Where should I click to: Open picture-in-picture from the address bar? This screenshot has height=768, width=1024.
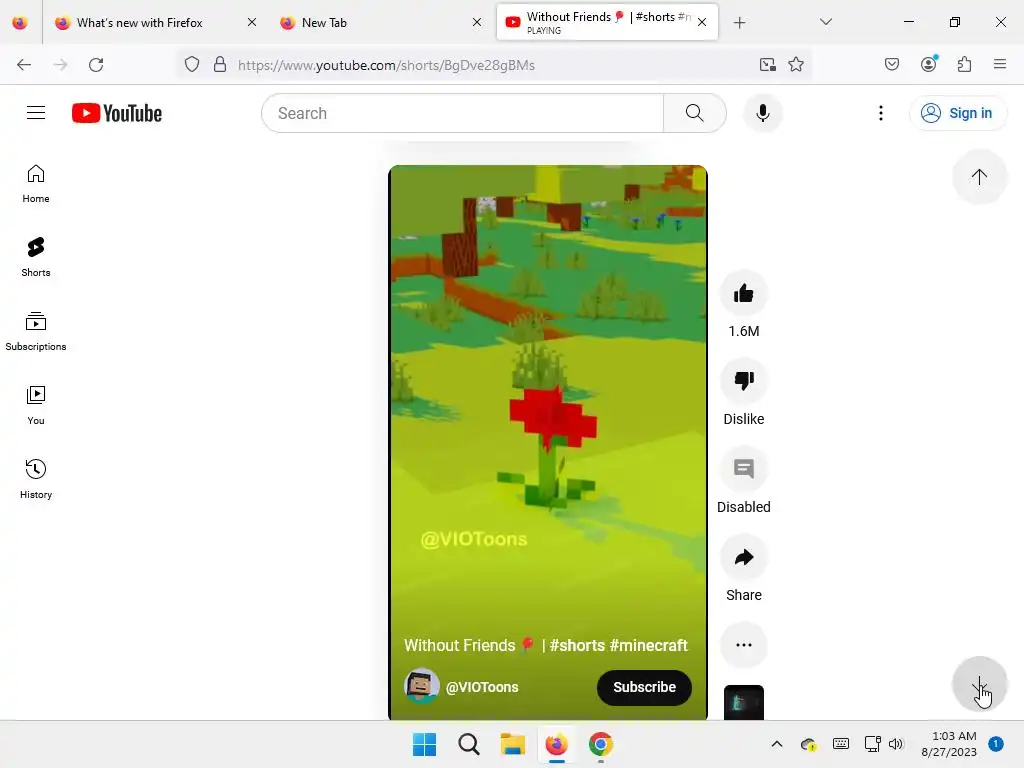(x=768, y=65)
